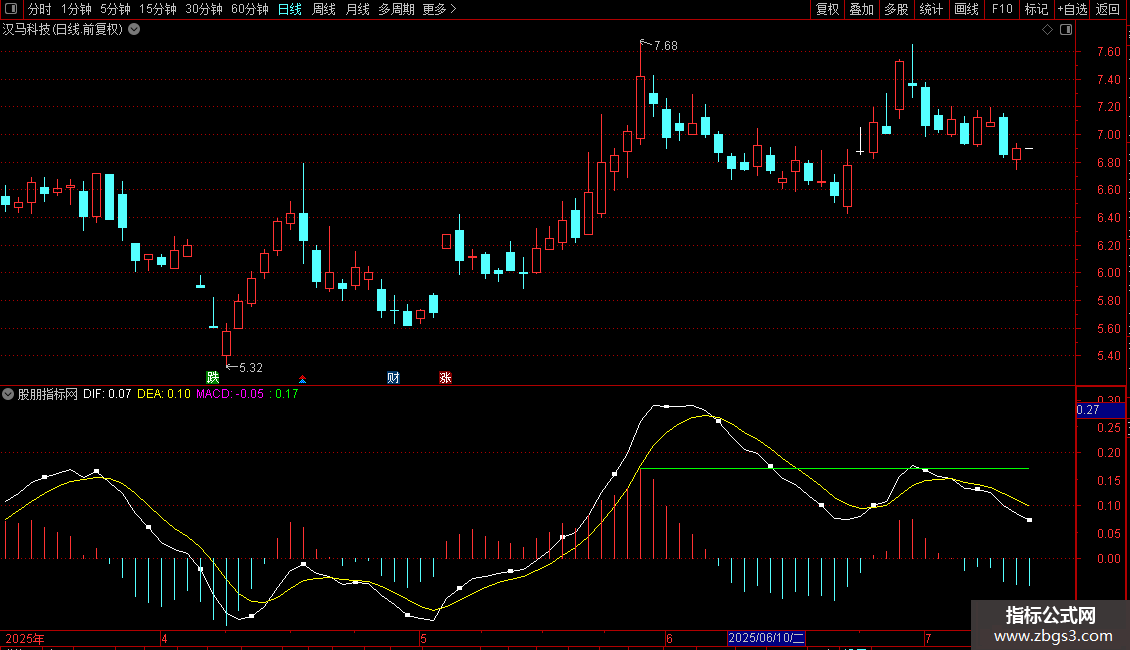
Task: Click the MACD: -0.05 value
Action: [230, 394]
